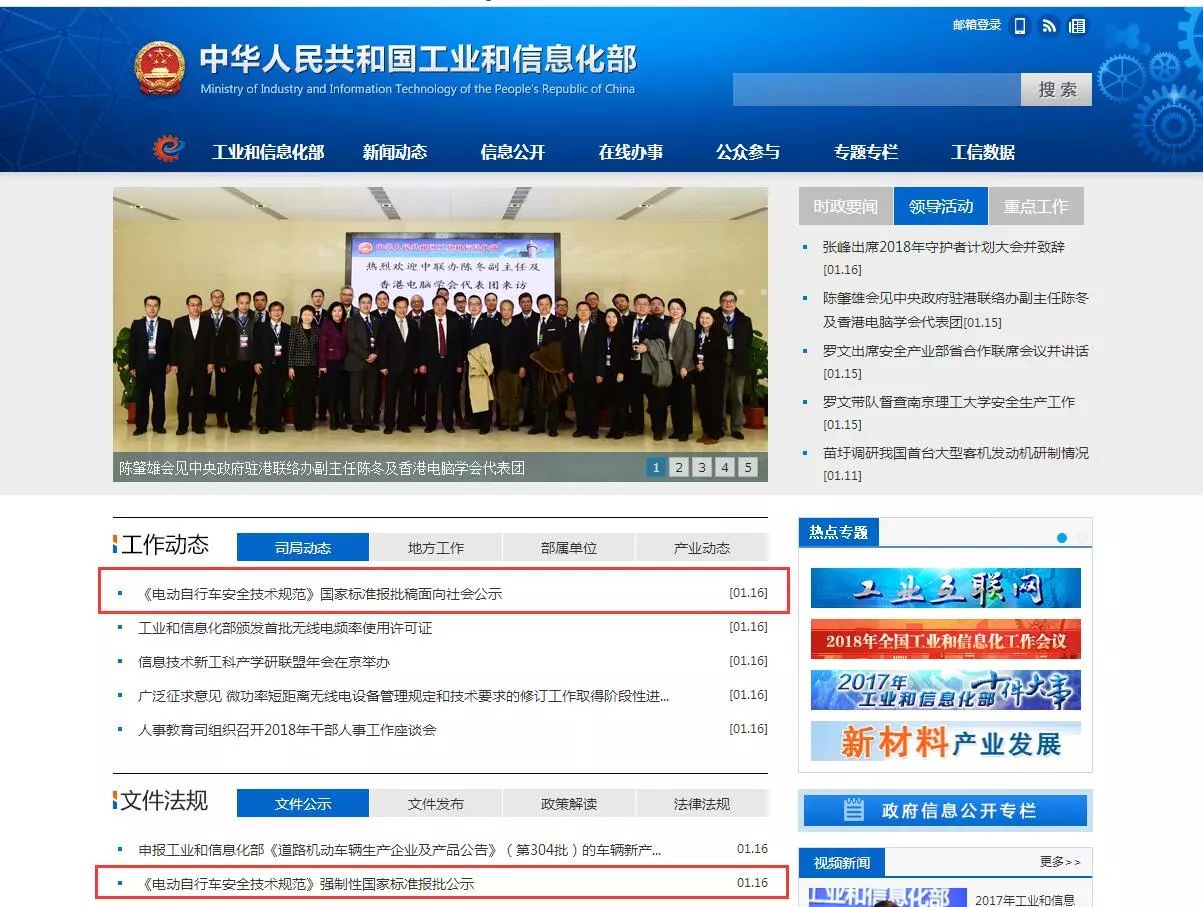Go to slide 3 of the carousel
Viewport: 1203px width, 907px height.
point(702,467)
